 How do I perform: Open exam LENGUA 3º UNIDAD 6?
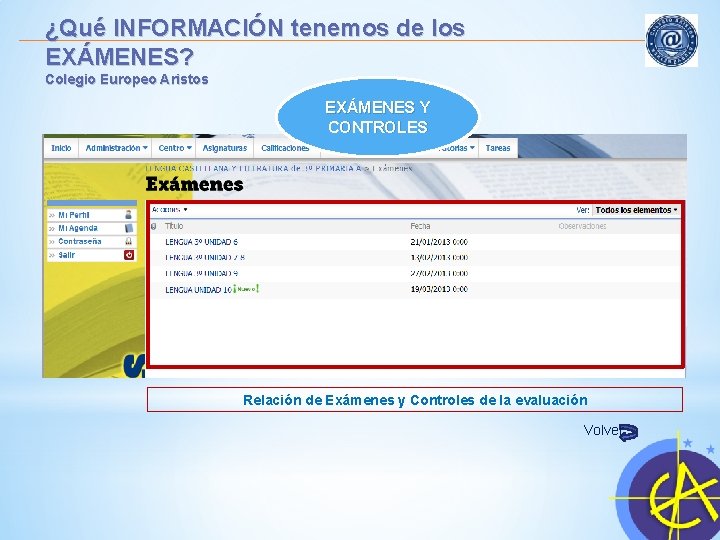tap(201, 242)
